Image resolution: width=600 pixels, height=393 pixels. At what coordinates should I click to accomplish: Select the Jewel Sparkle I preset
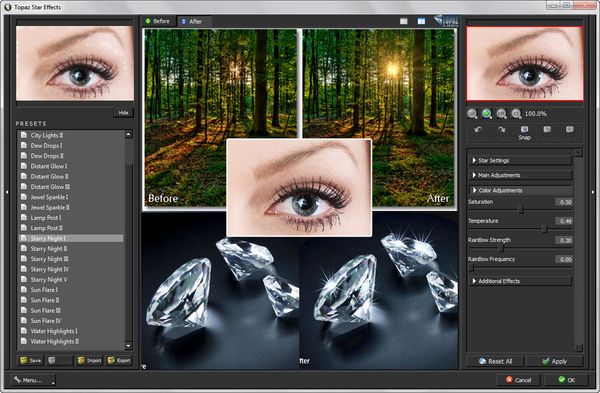[x=71, y=197]
